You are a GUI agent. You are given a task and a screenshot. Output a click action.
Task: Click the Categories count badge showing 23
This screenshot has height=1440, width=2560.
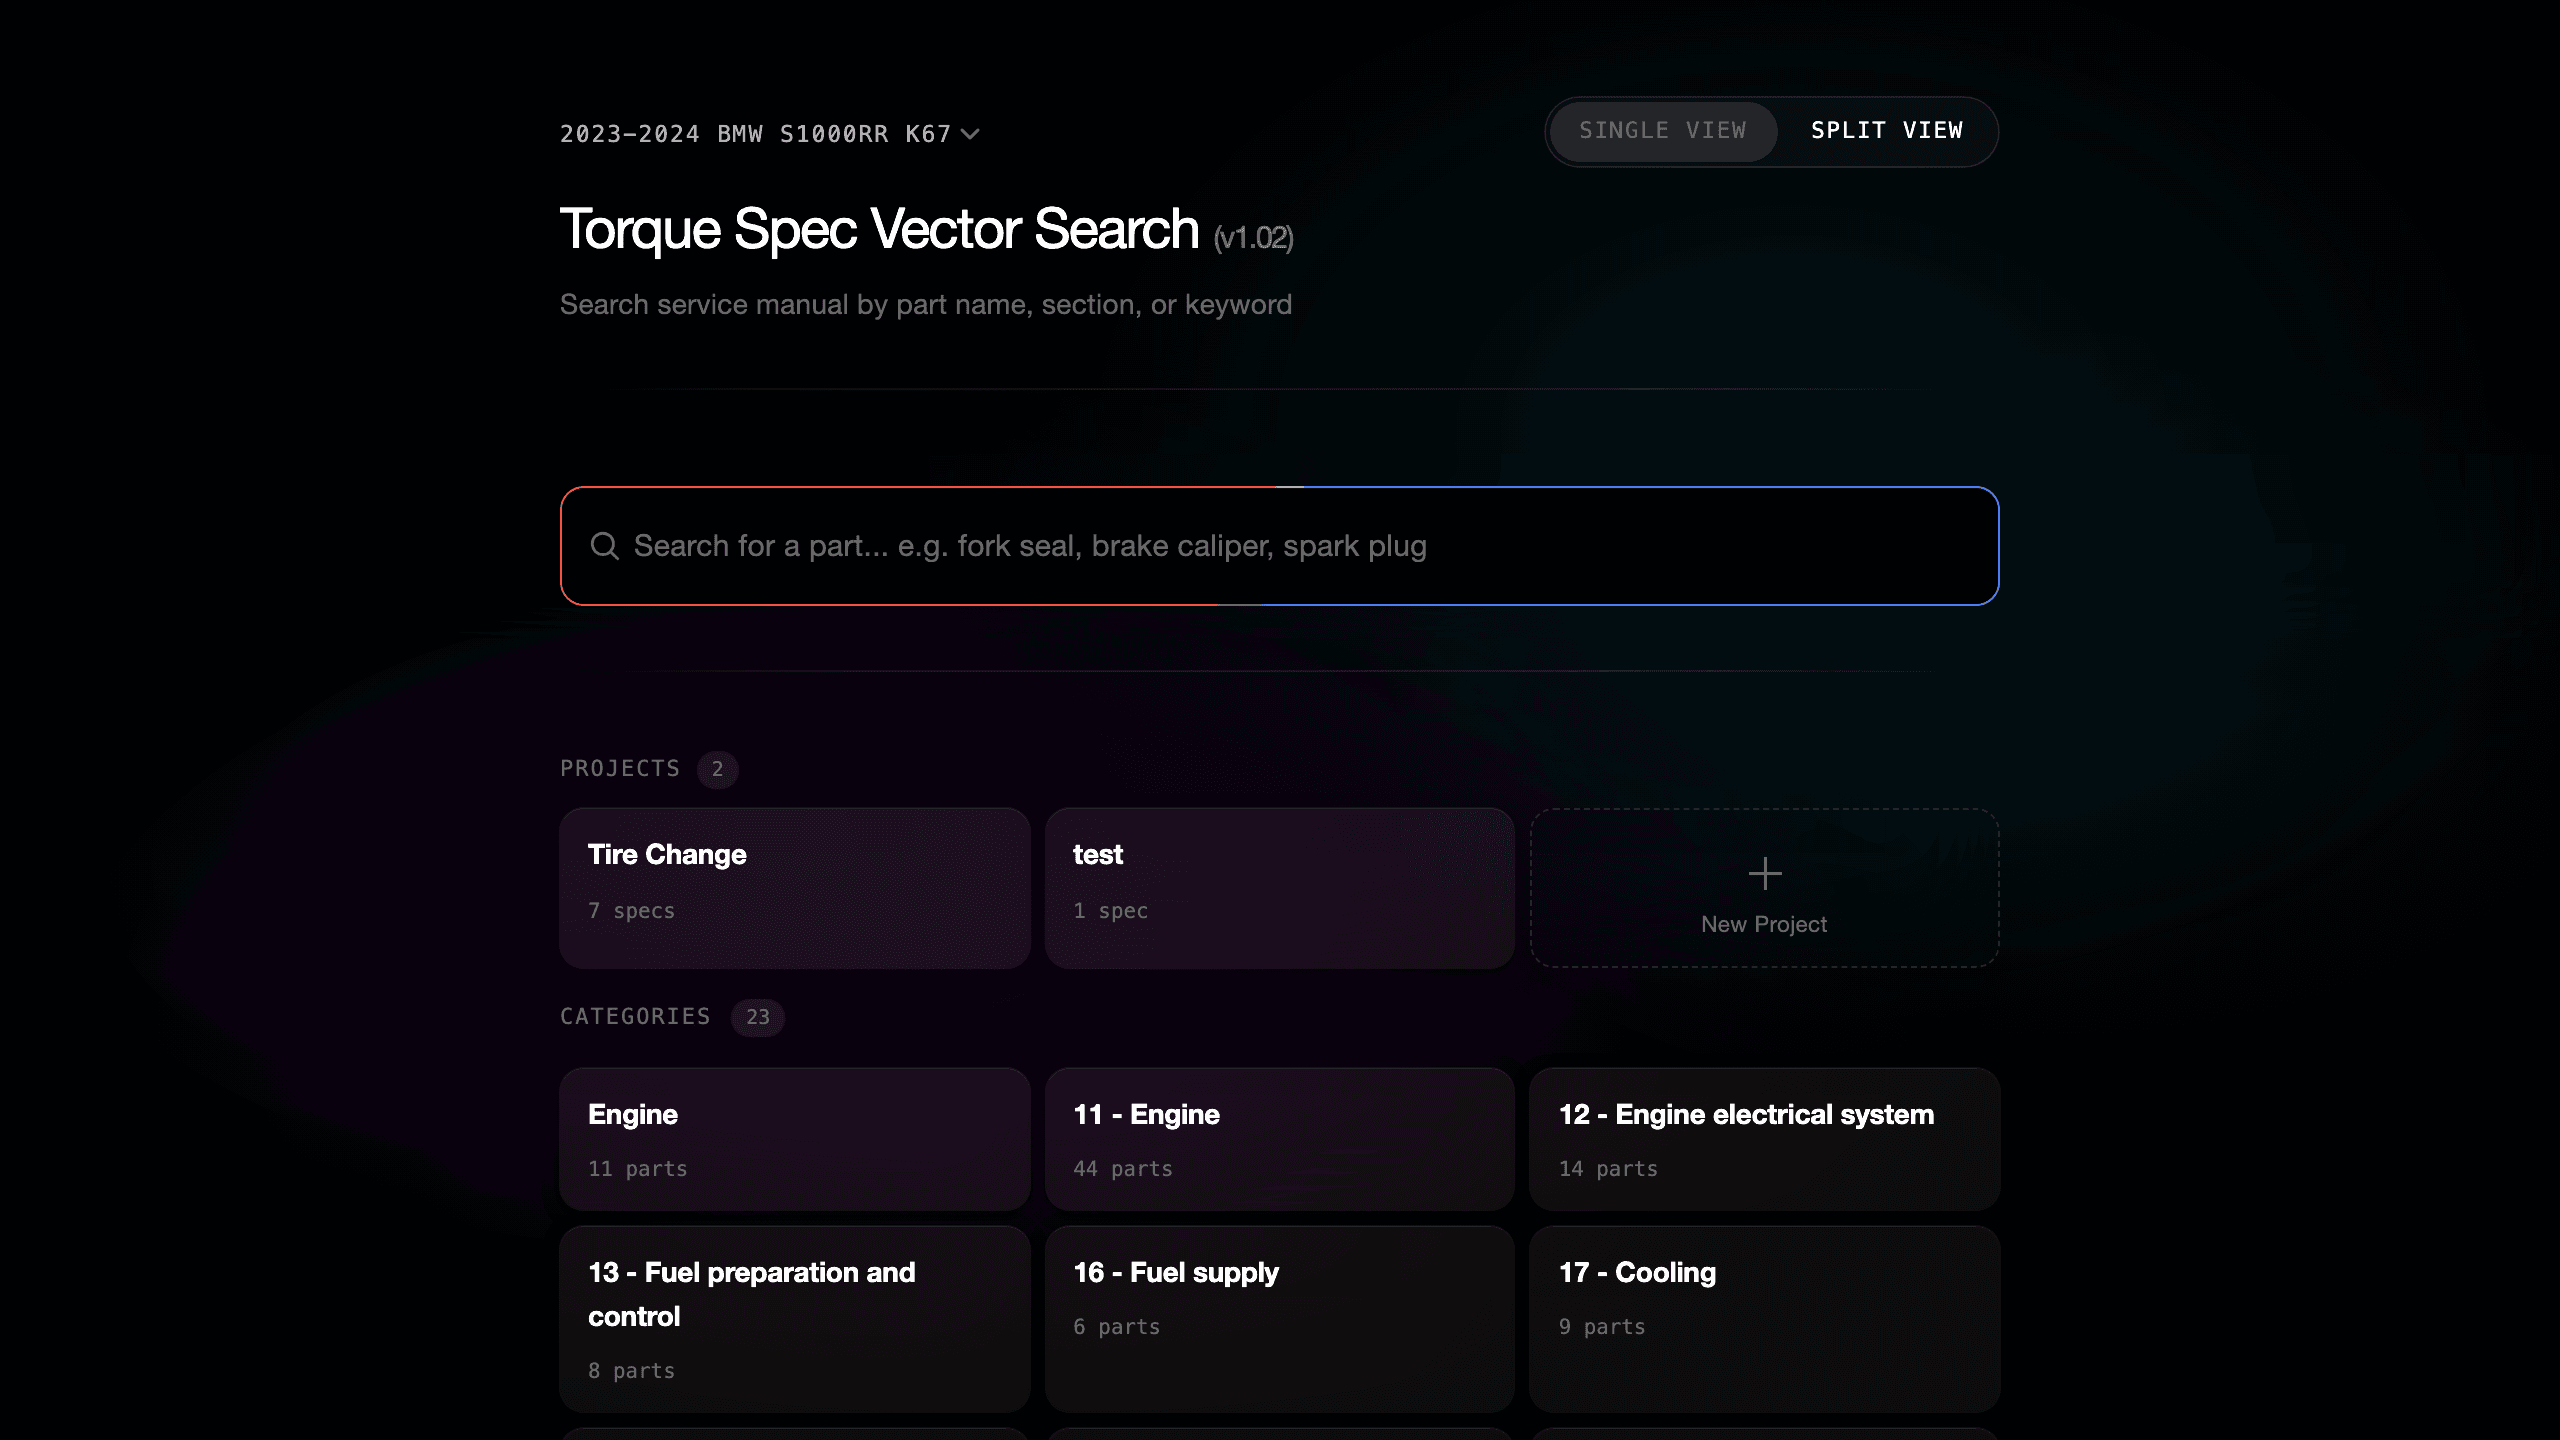[758, 1017]
